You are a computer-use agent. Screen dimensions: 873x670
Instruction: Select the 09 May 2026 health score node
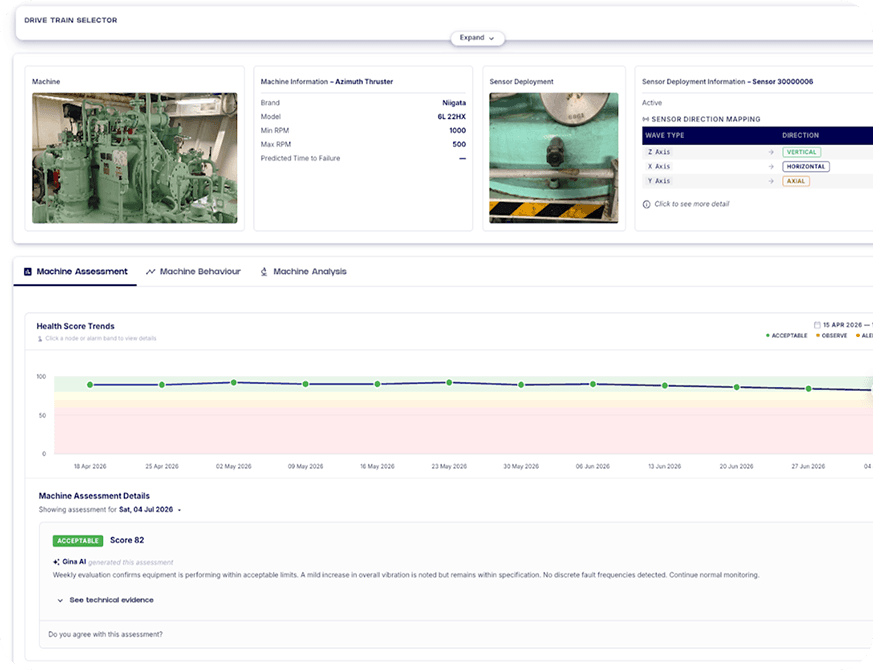point(306,384)
